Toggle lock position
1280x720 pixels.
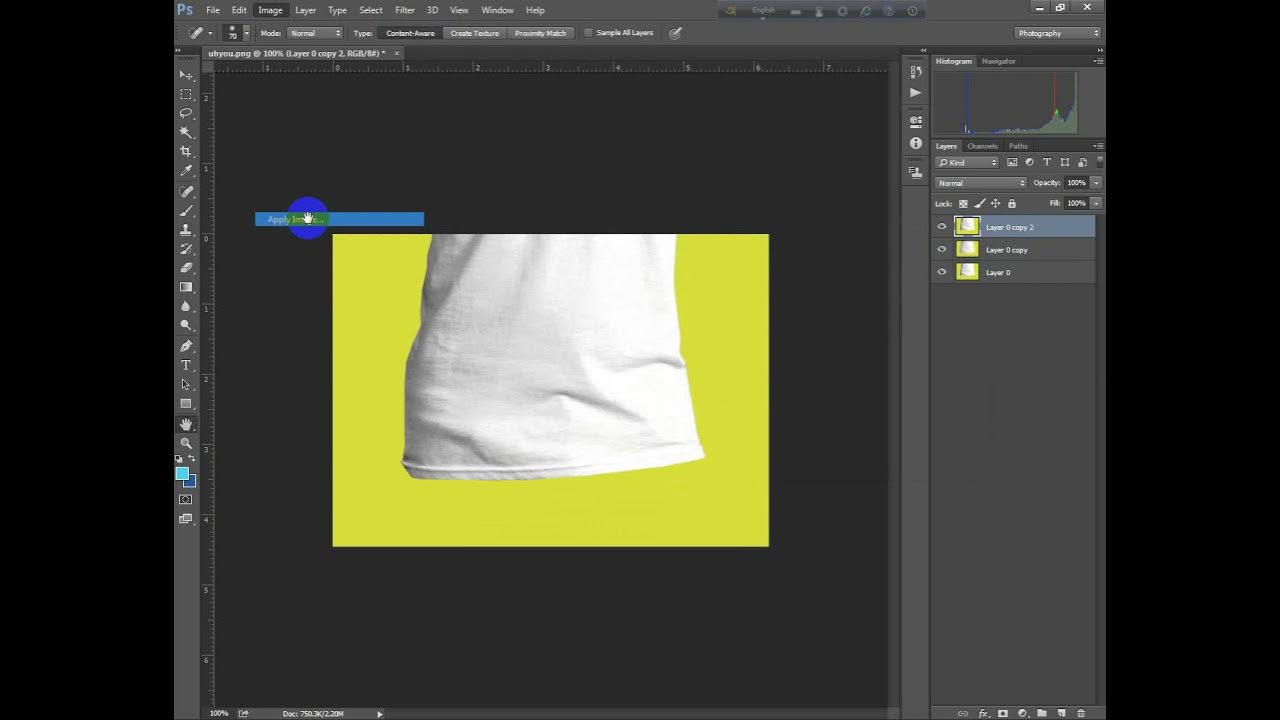pyautogui.click(x=995, y=203)
